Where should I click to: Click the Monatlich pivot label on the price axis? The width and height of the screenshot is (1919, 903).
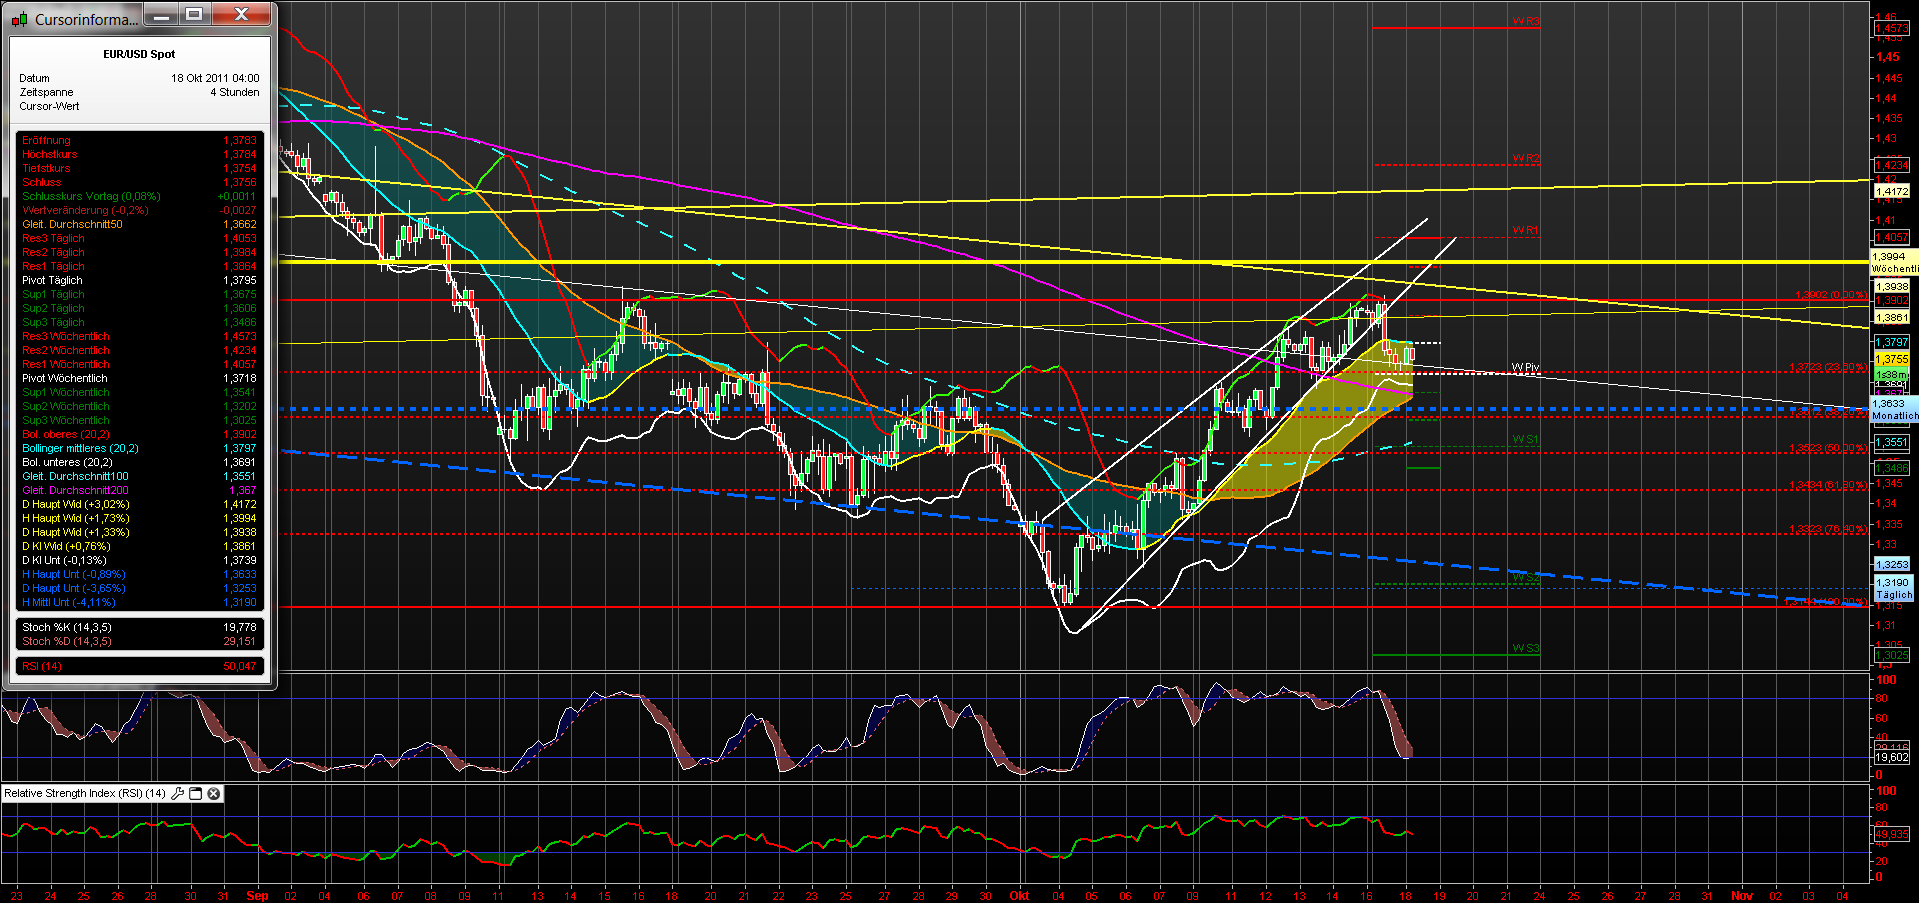point(1893,415)
